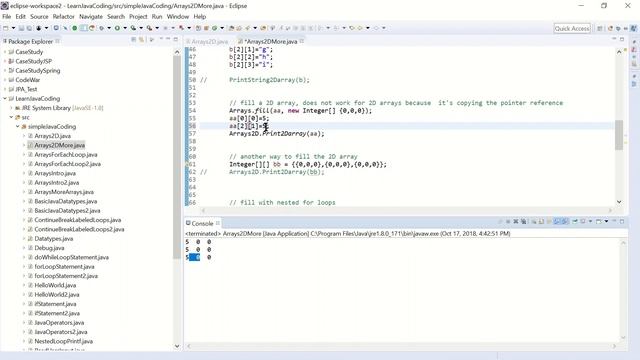
Task: Click the New Java Package toolbar icon
Action: coord(206,28)
